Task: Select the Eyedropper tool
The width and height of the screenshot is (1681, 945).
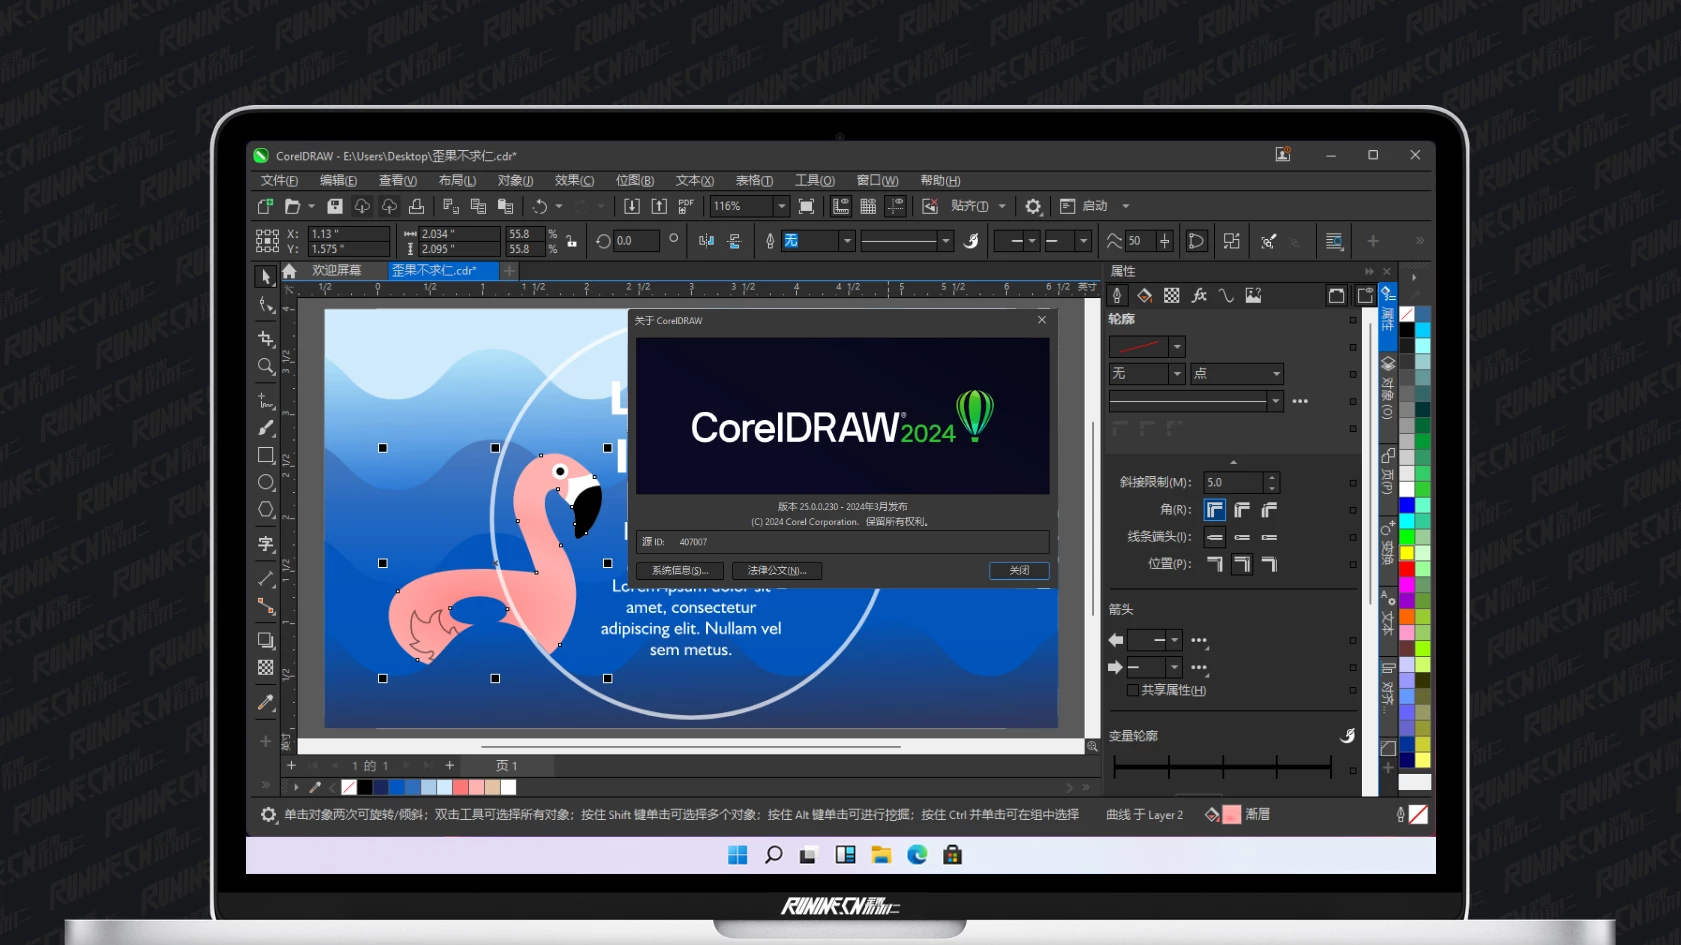Action: coord(266,702)
